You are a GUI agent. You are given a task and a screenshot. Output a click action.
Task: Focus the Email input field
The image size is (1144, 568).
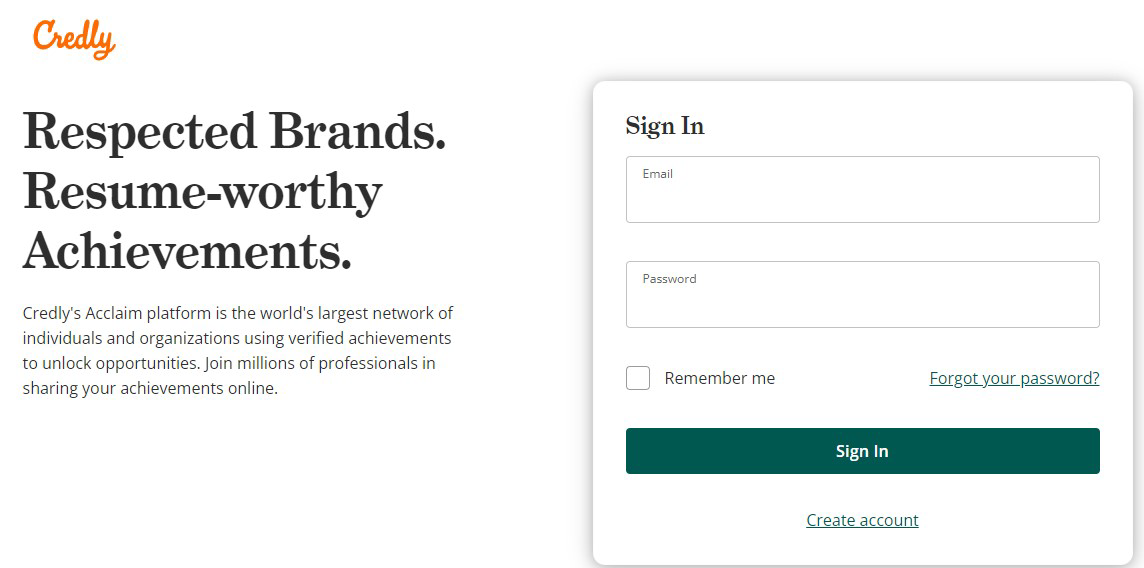pyautogui.click(x=862, y=195)
